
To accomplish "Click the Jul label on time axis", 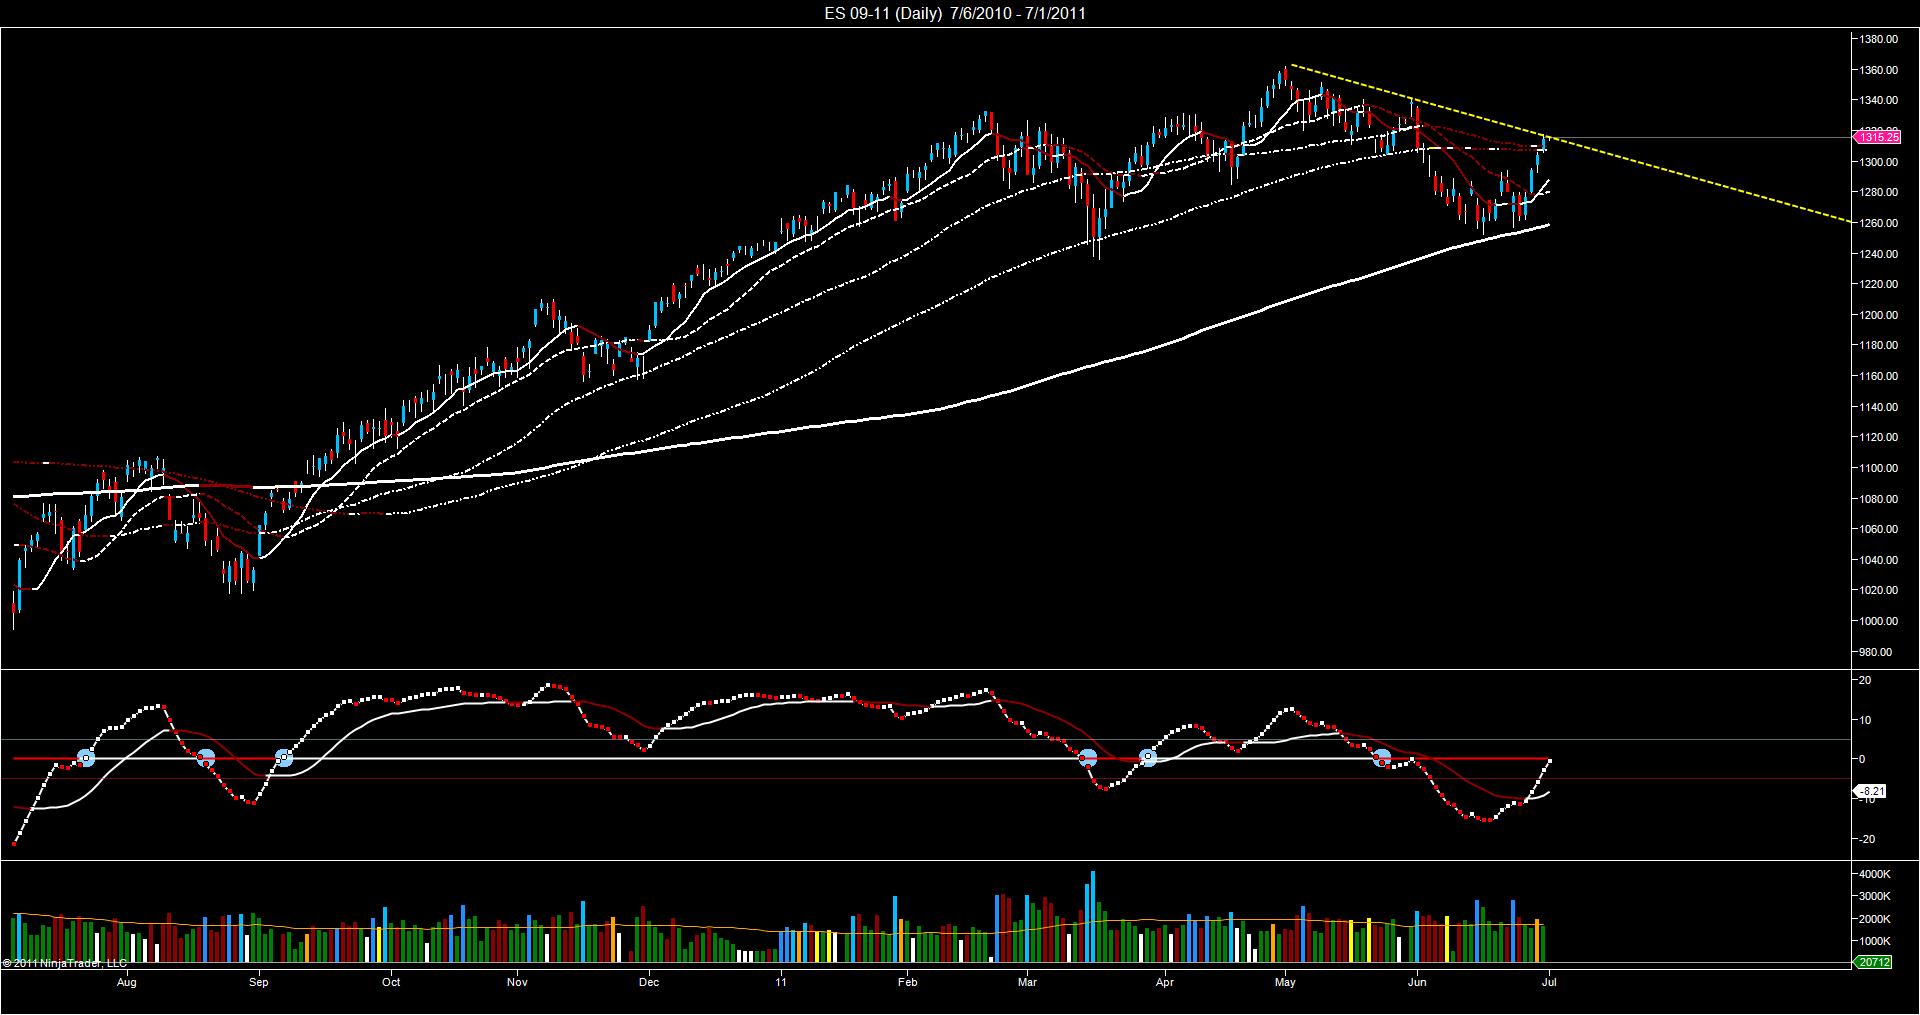I will [x=1549, y=982].
